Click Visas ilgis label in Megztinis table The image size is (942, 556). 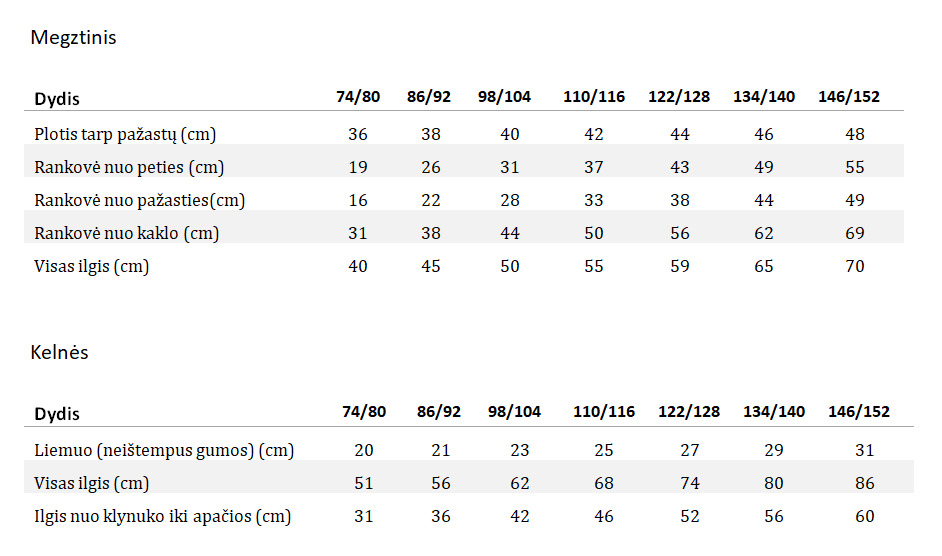[x=91, y=266]
